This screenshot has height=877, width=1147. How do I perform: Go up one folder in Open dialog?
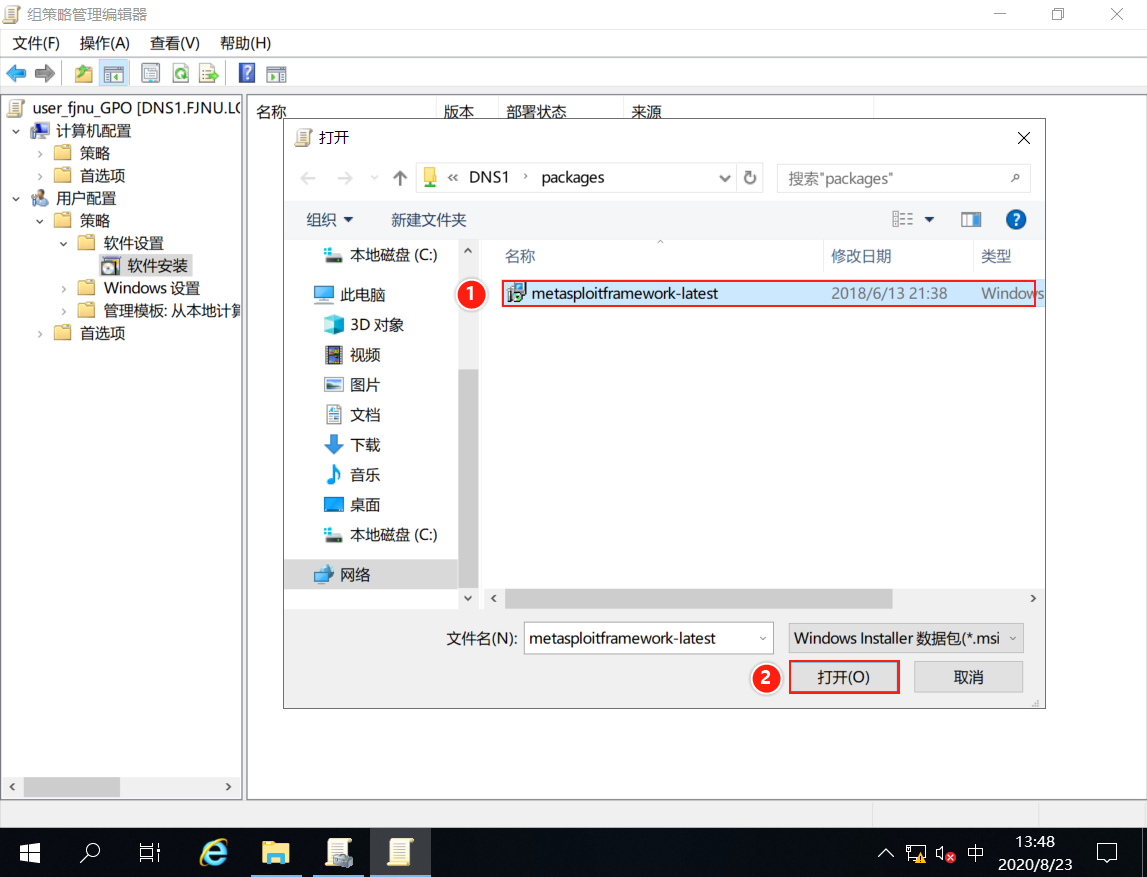click(x=399, y=178)
